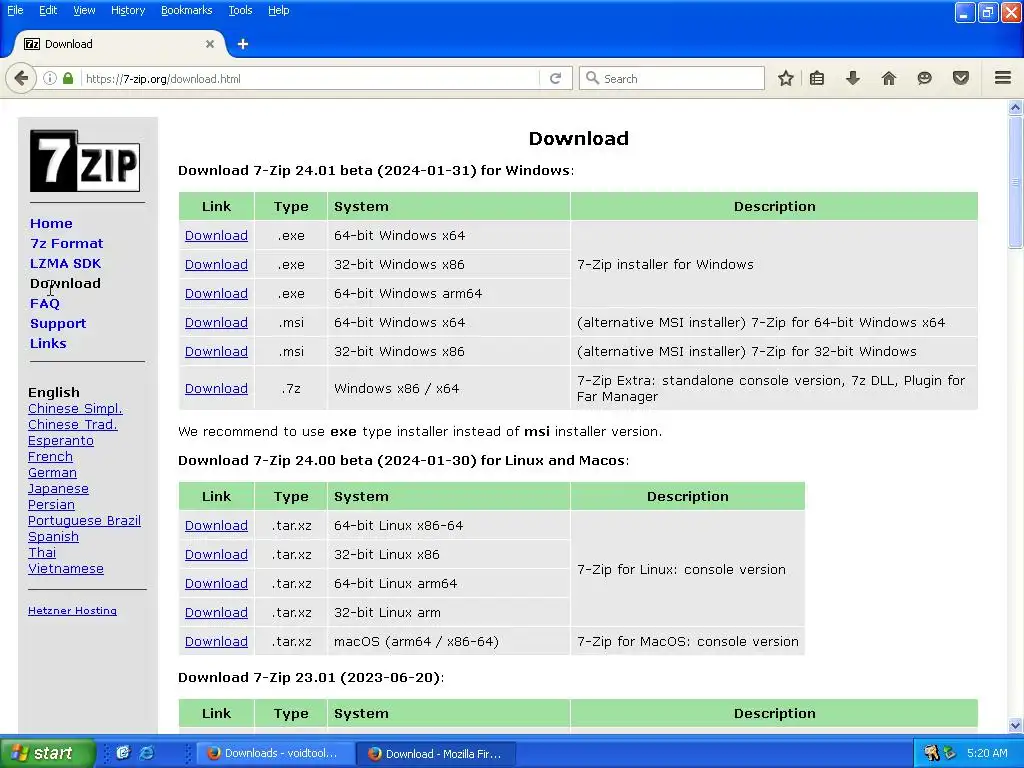The width and height of the screenshot is (1024, 768).
Task: Download .exe for 32-bit Windows x86
Action: click(216, 264)
